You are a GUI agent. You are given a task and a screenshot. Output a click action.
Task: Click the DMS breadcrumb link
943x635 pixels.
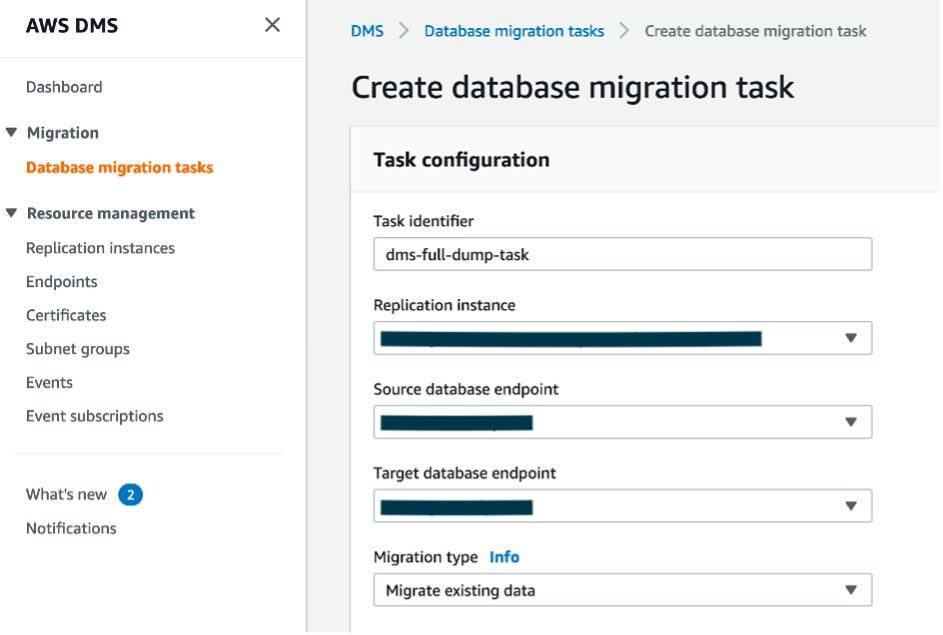pyautogui.click(x=367, y=31)
